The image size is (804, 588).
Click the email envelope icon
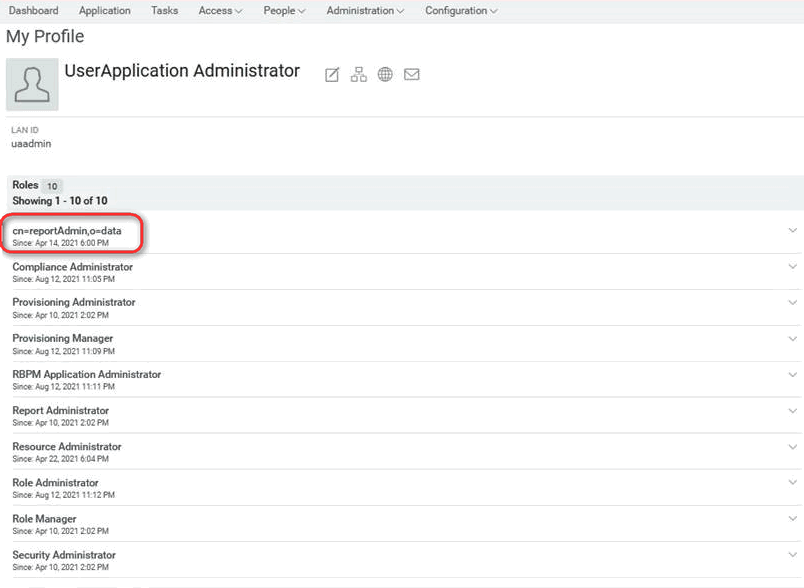(411, 75)
